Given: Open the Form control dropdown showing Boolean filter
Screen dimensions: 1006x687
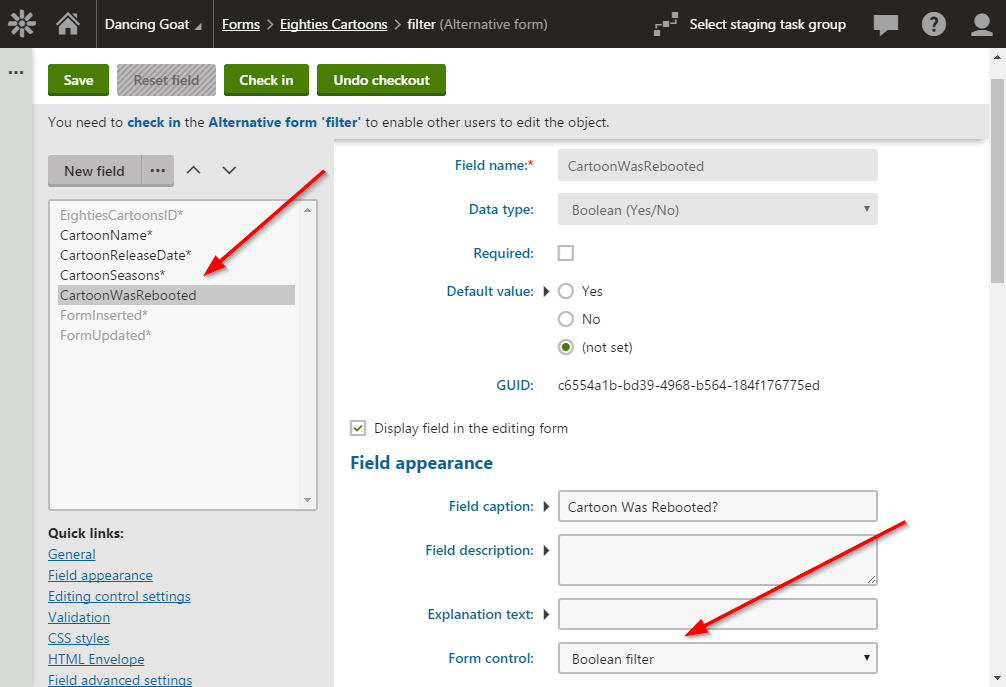Looking at the screenshot, I should 717,658.
